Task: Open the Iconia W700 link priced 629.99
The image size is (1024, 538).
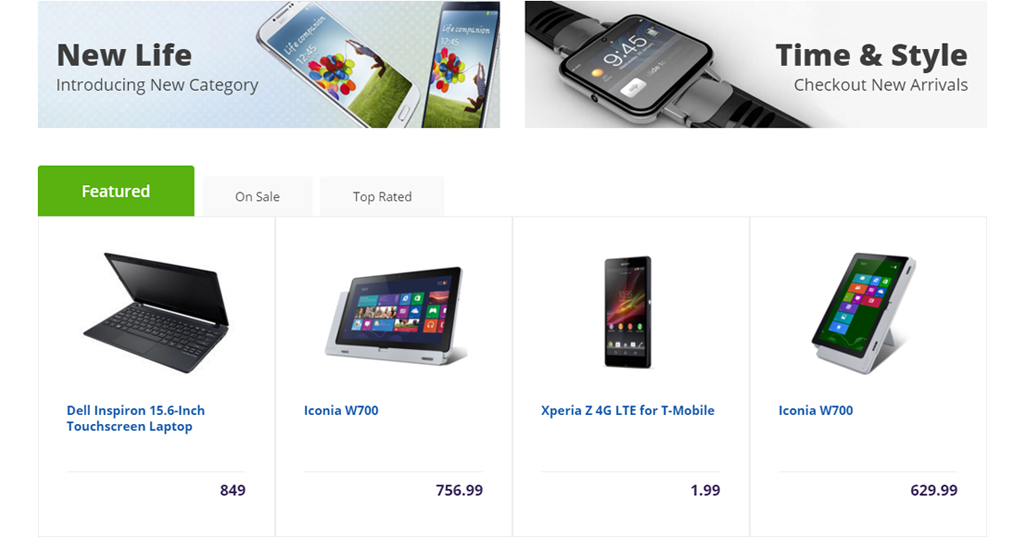Action: pos(816,411)
